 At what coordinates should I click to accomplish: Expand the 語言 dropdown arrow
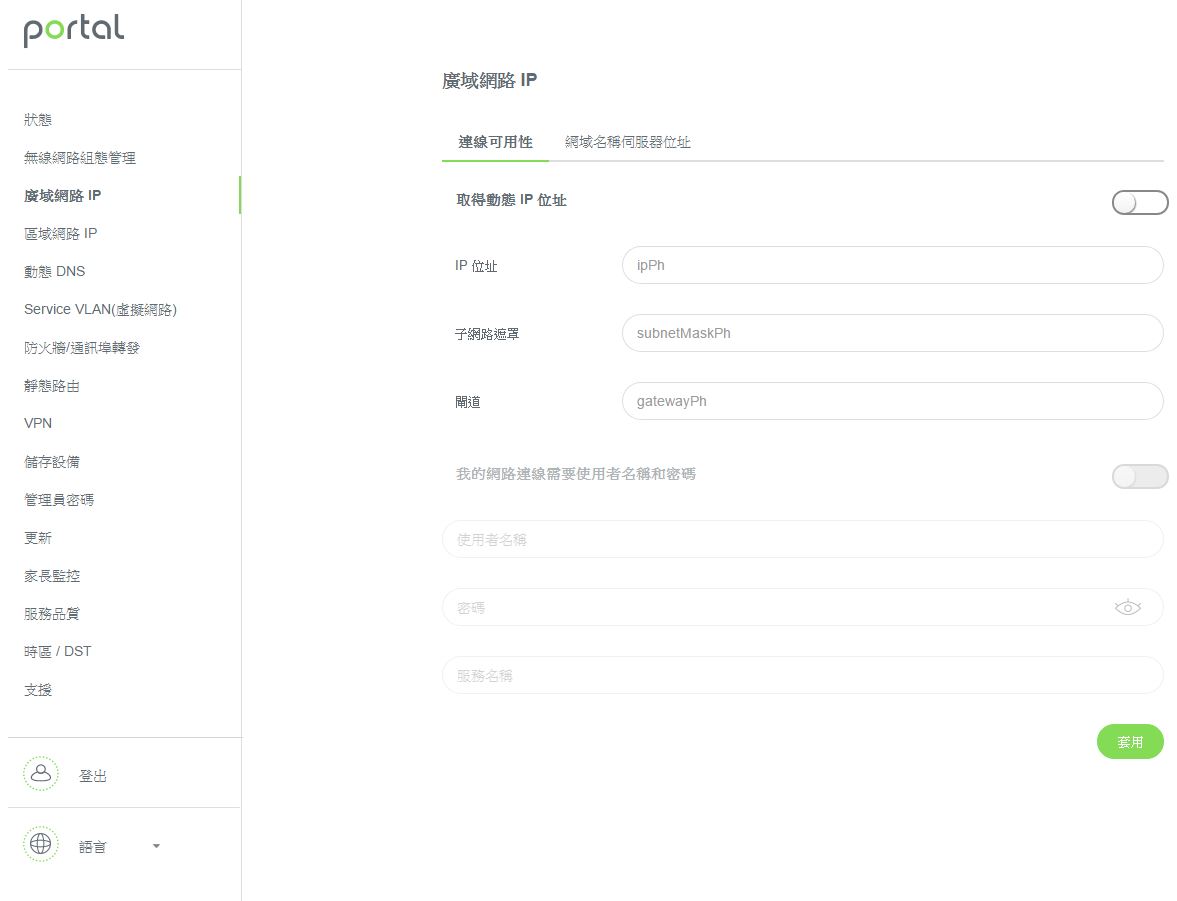(x=156, y=846)
